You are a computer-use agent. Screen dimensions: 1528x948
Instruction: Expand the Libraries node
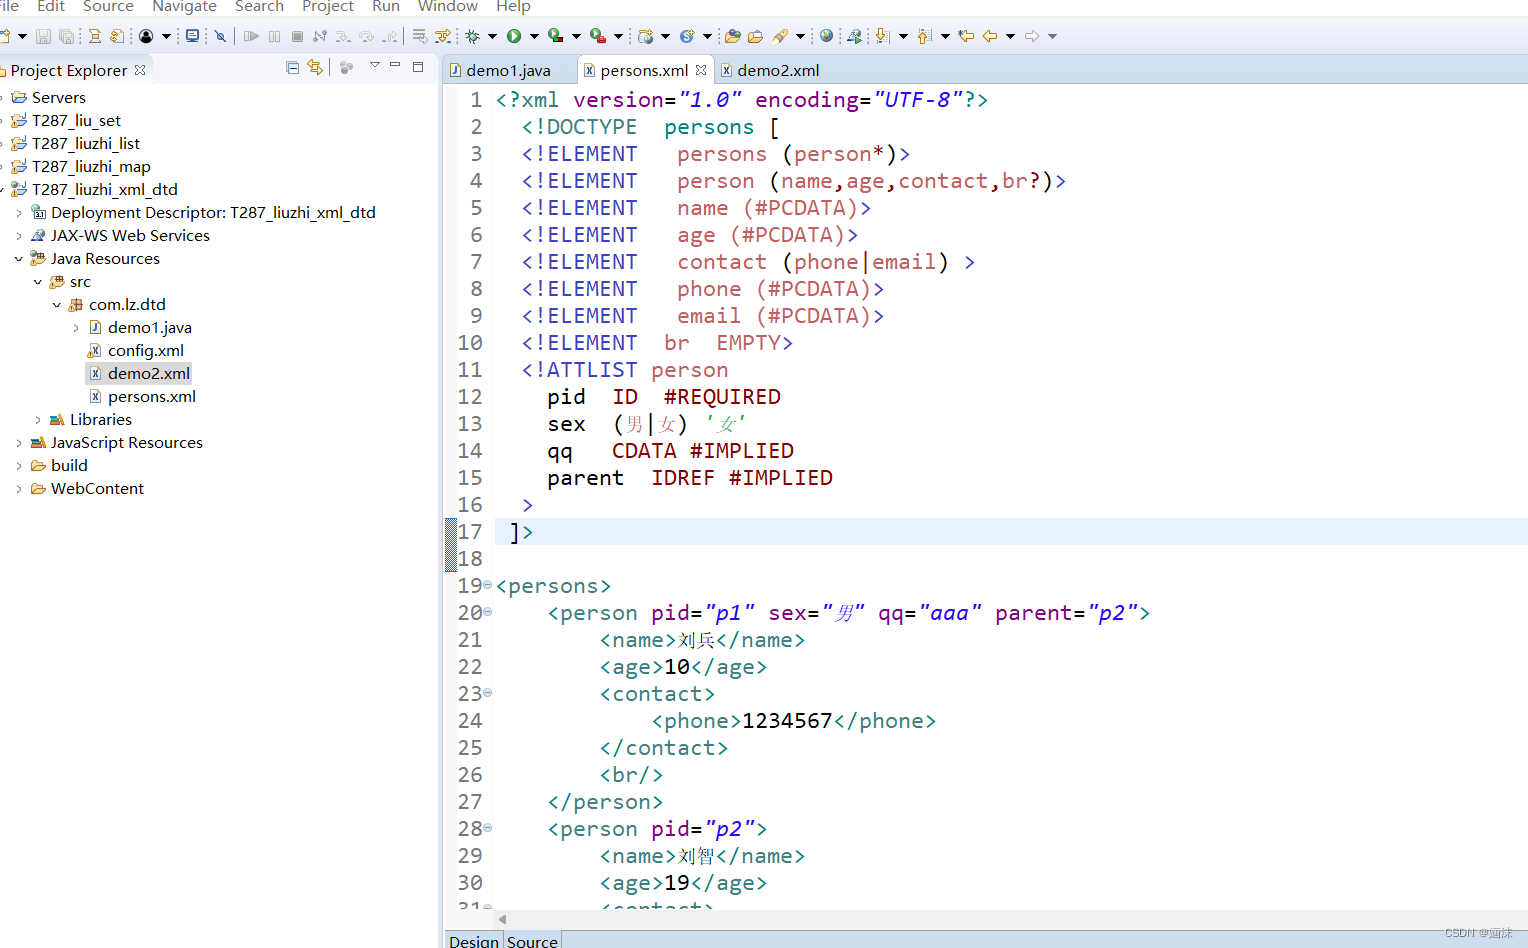(37, 420)
